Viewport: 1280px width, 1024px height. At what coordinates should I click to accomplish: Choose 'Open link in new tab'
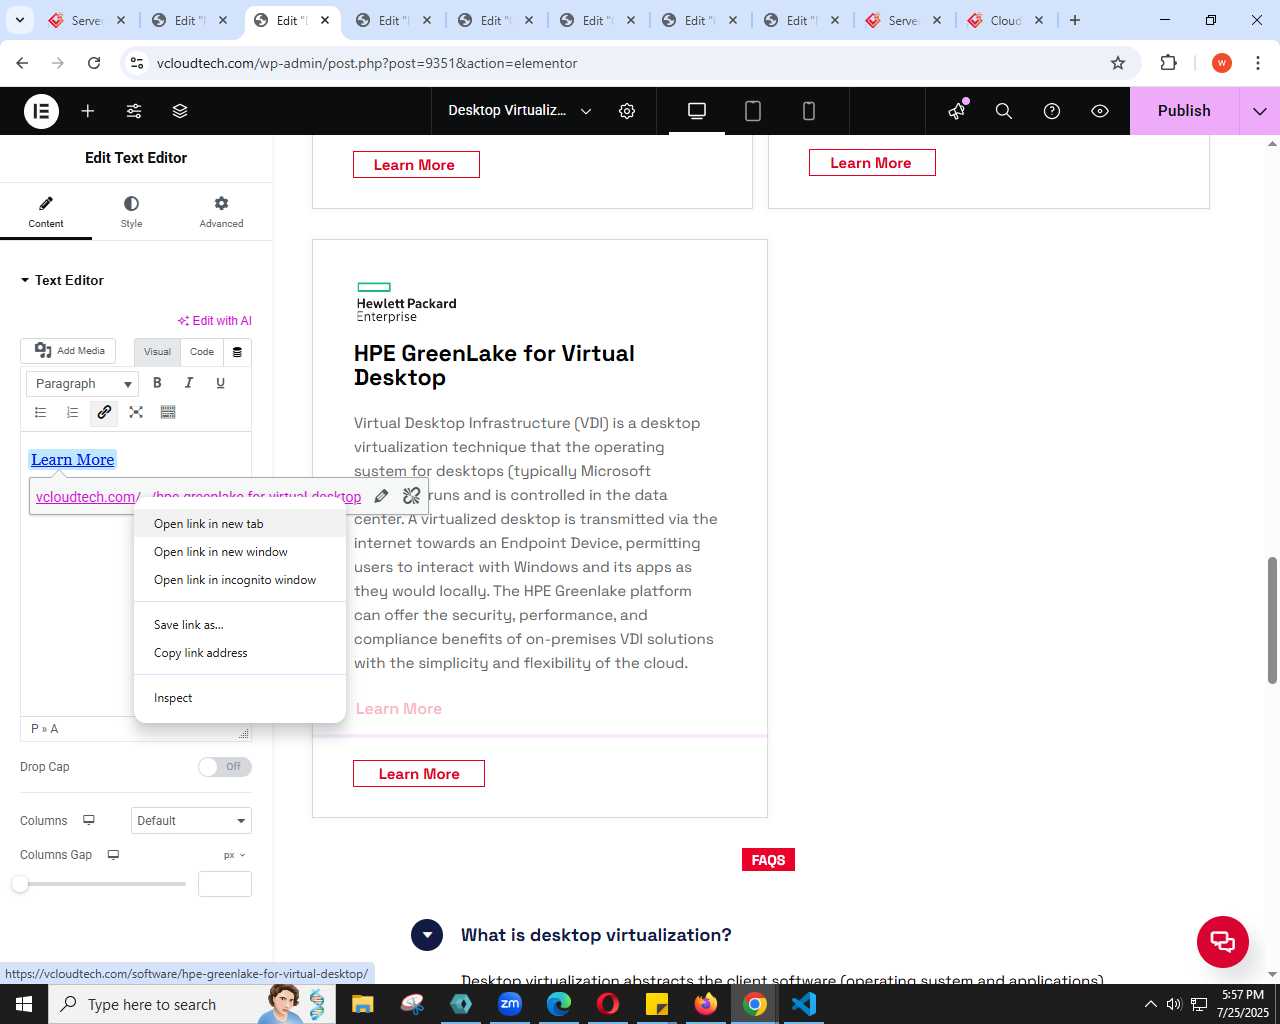[240, 524]
